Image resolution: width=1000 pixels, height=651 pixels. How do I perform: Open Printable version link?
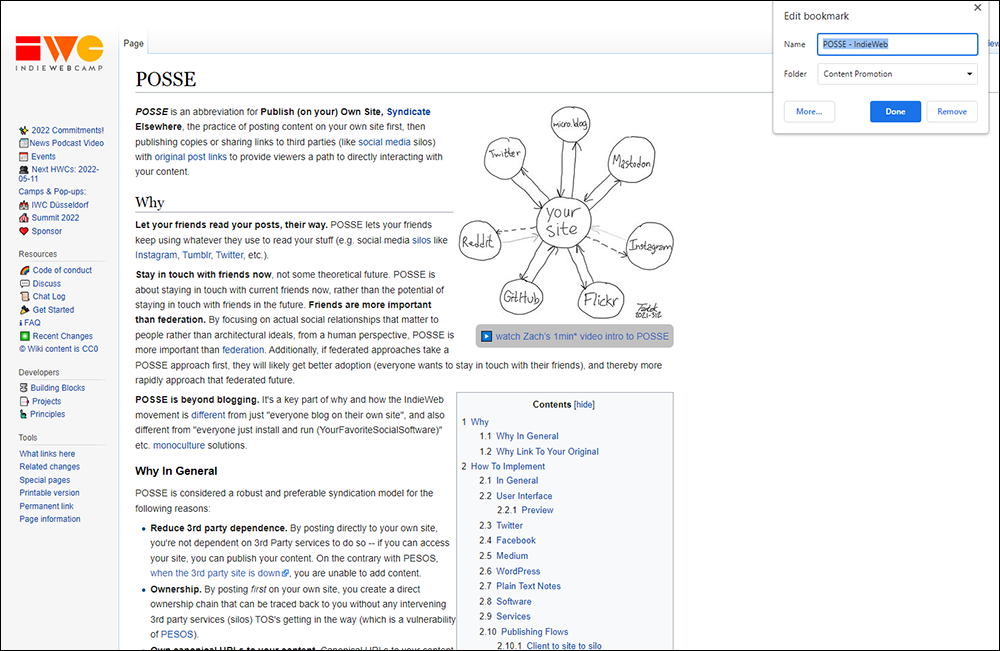(50, 493)
